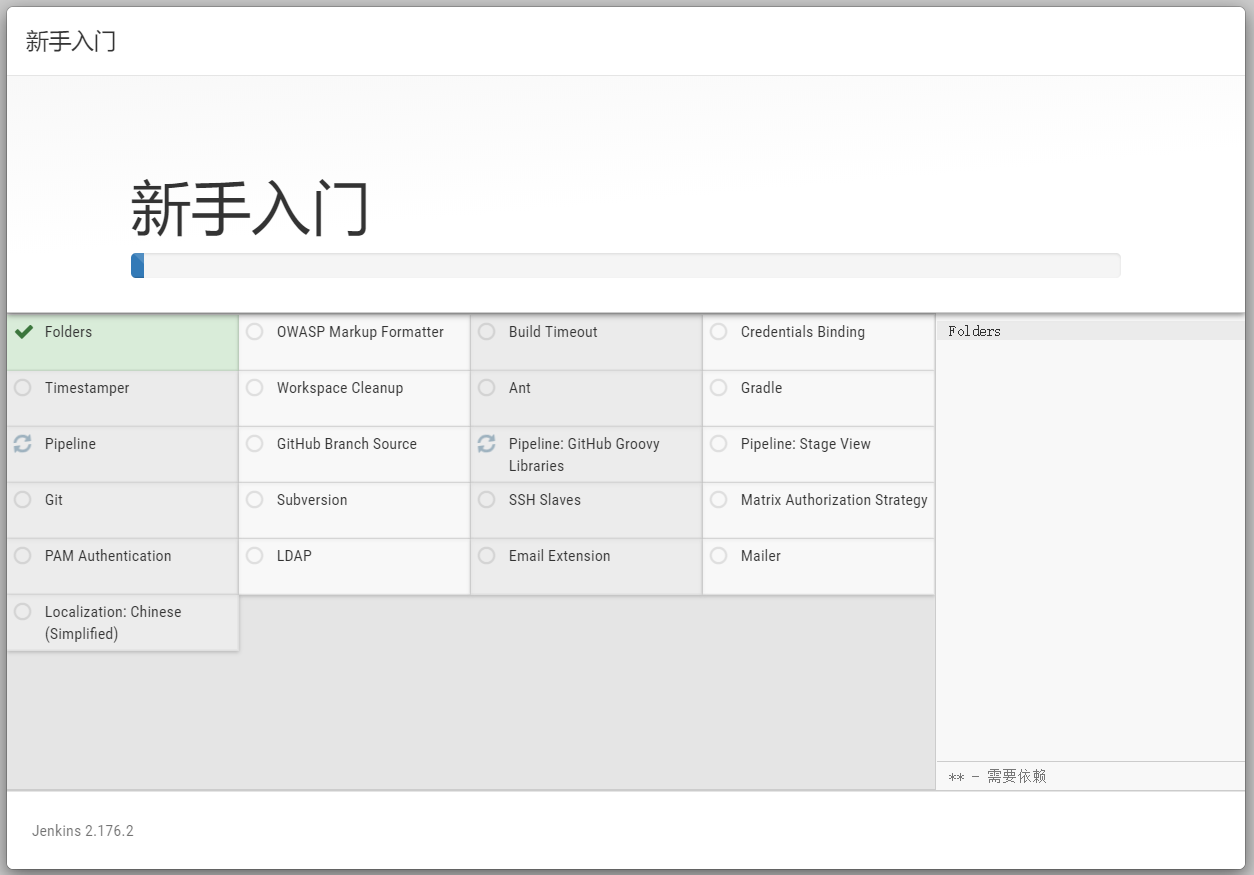
Task: Click the green checkmark icon beside Folders
Action: coord(24,332)
